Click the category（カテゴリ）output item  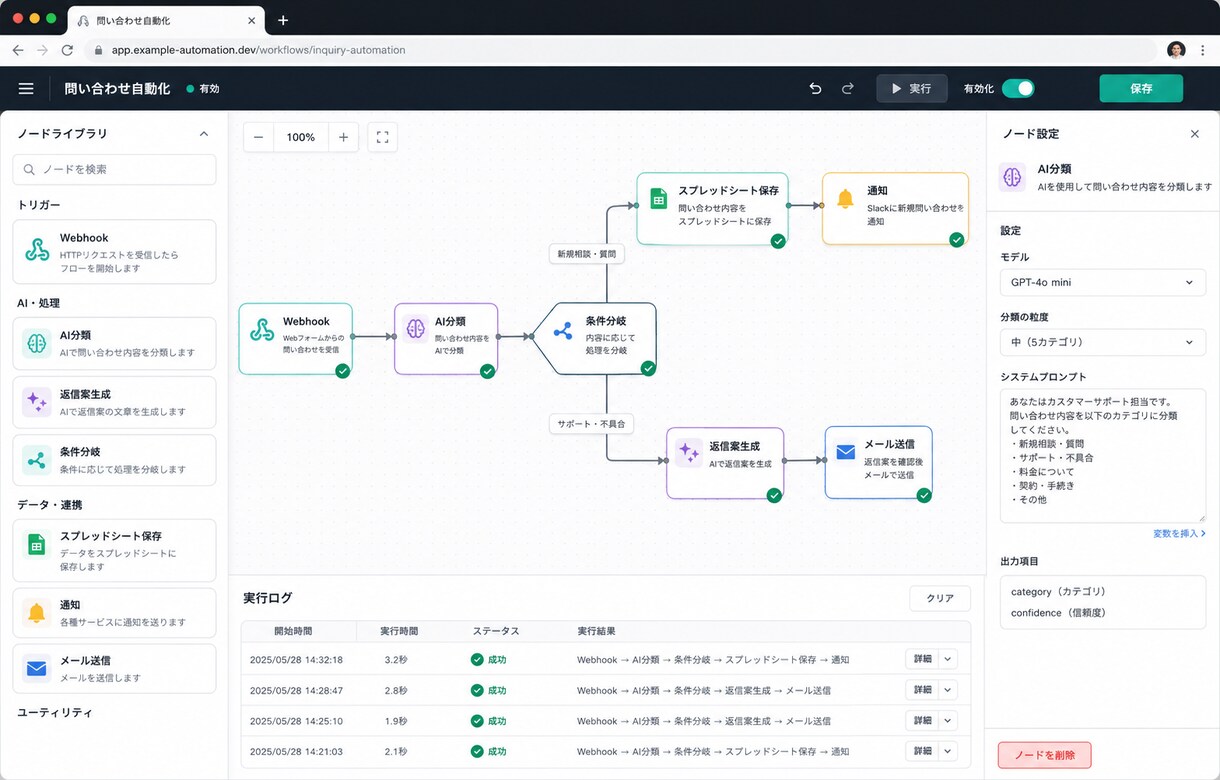click(1058, 592)
